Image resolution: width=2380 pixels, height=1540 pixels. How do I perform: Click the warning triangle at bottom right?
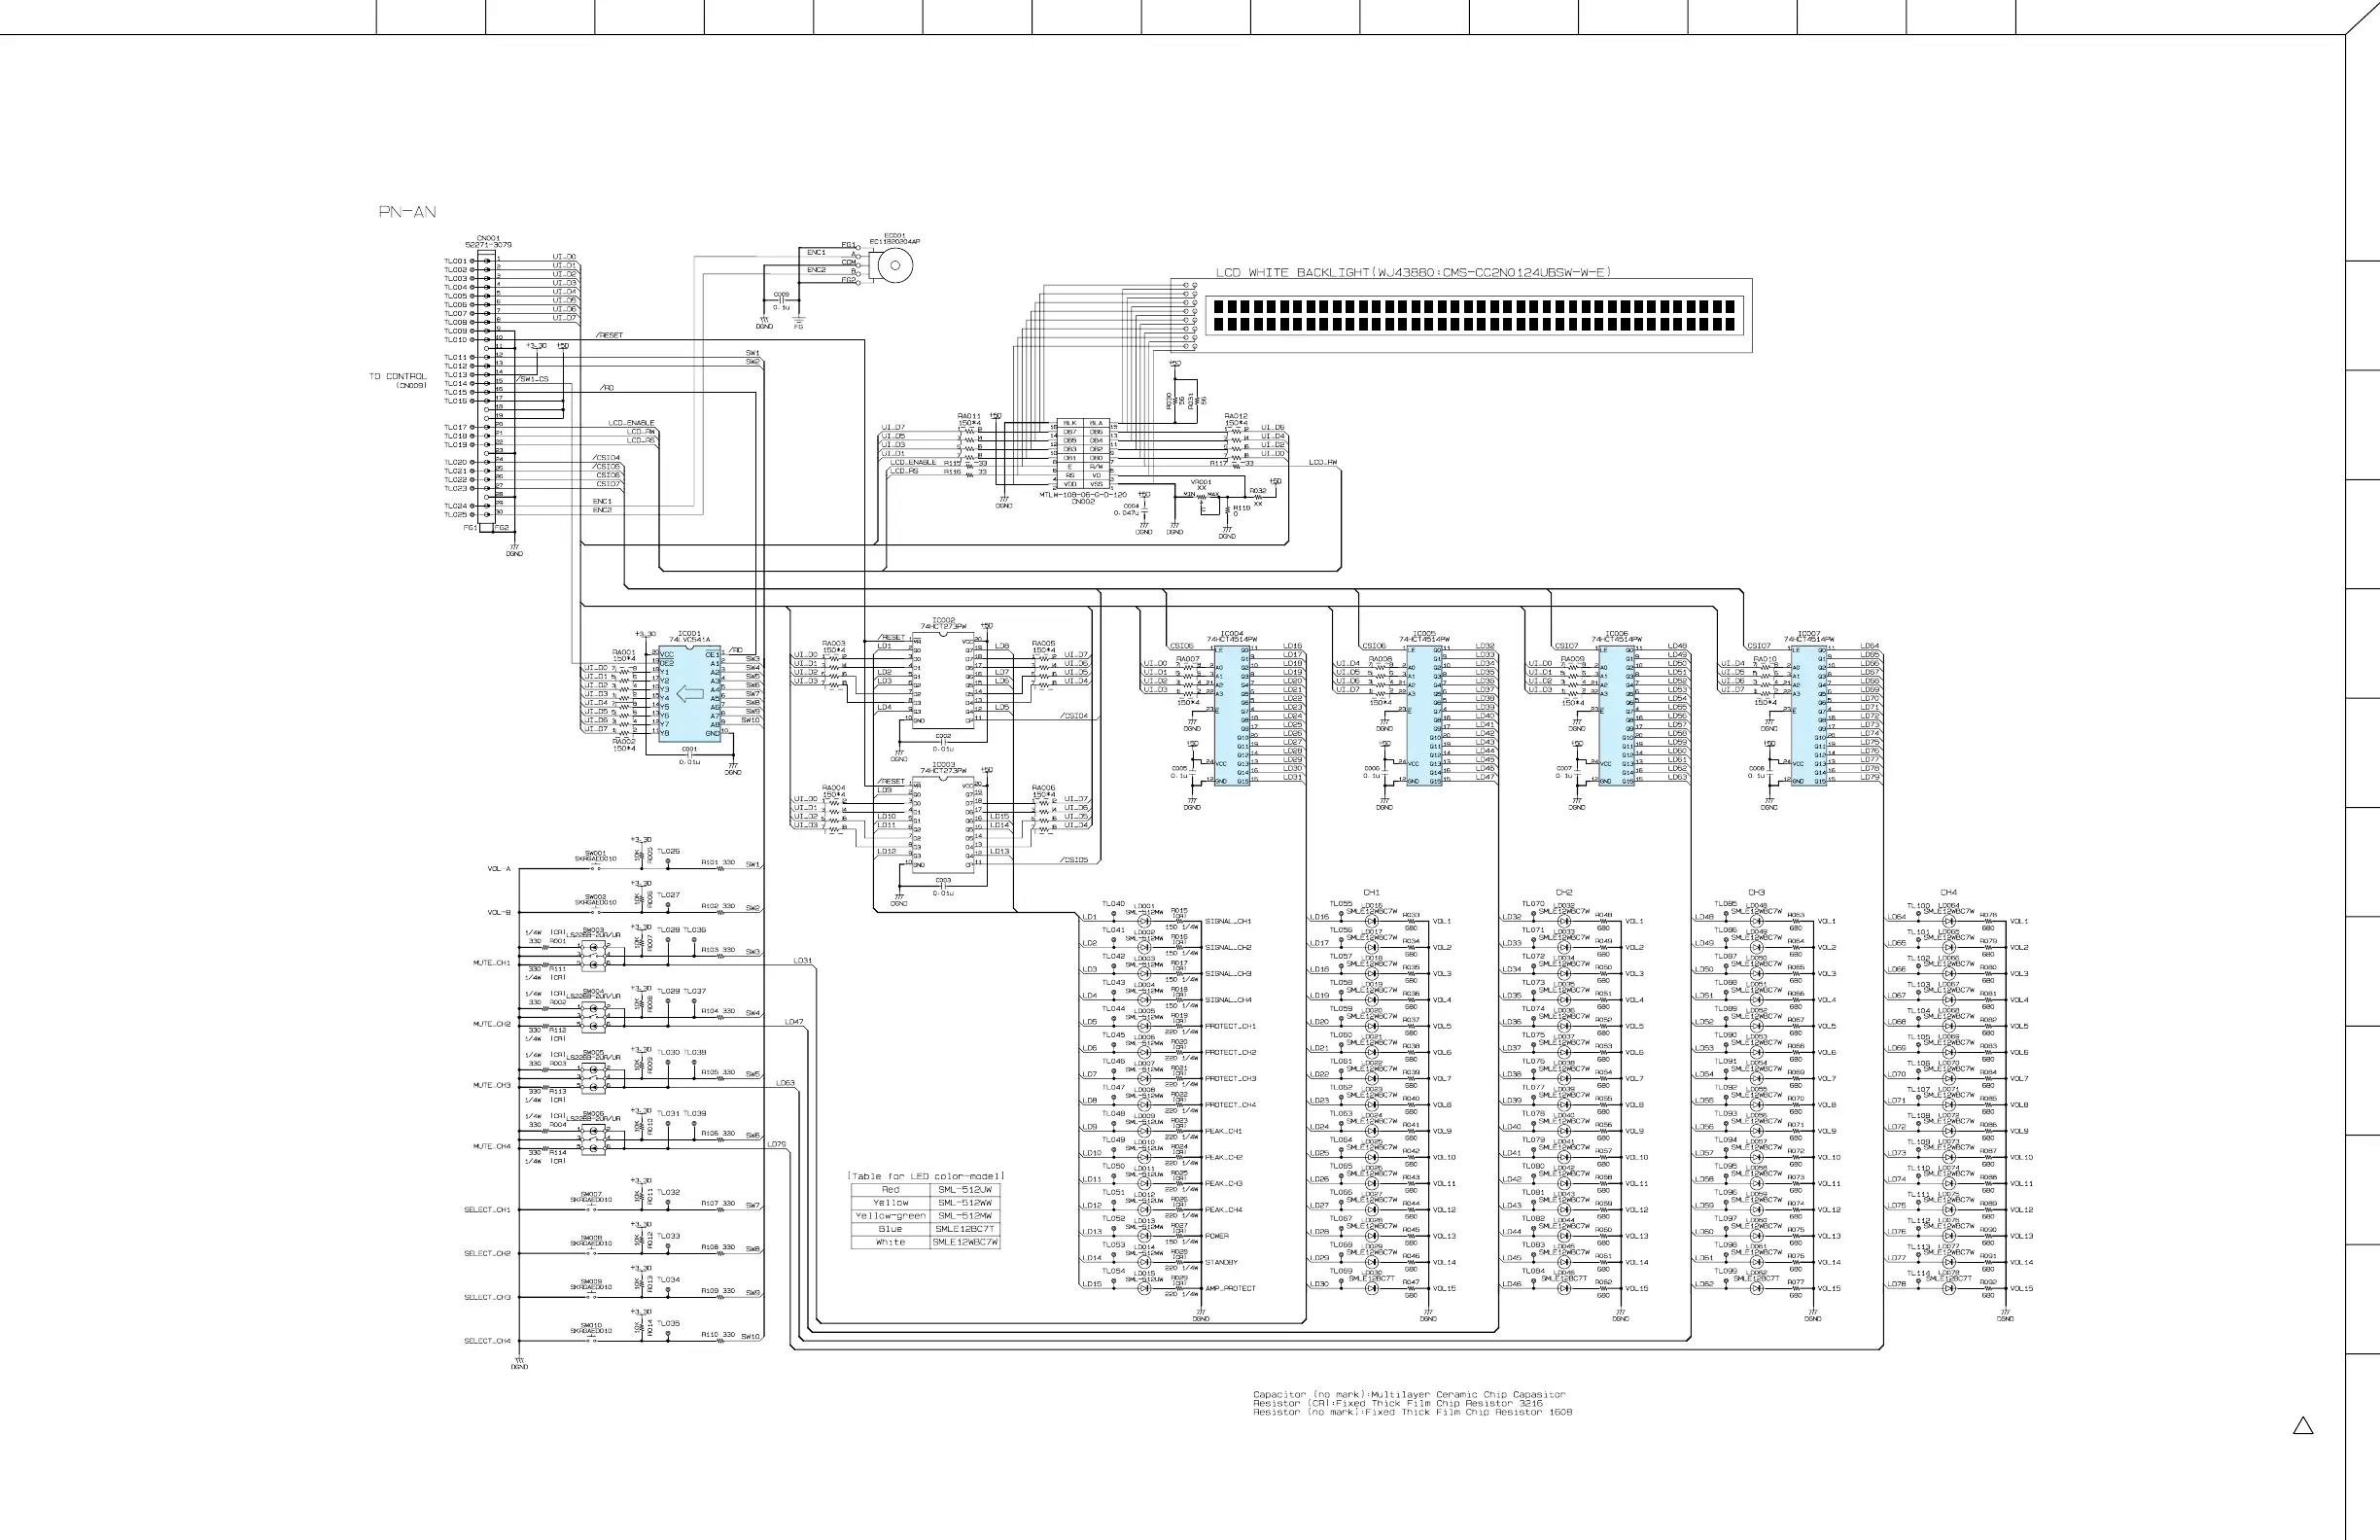coord(2303,1426)
